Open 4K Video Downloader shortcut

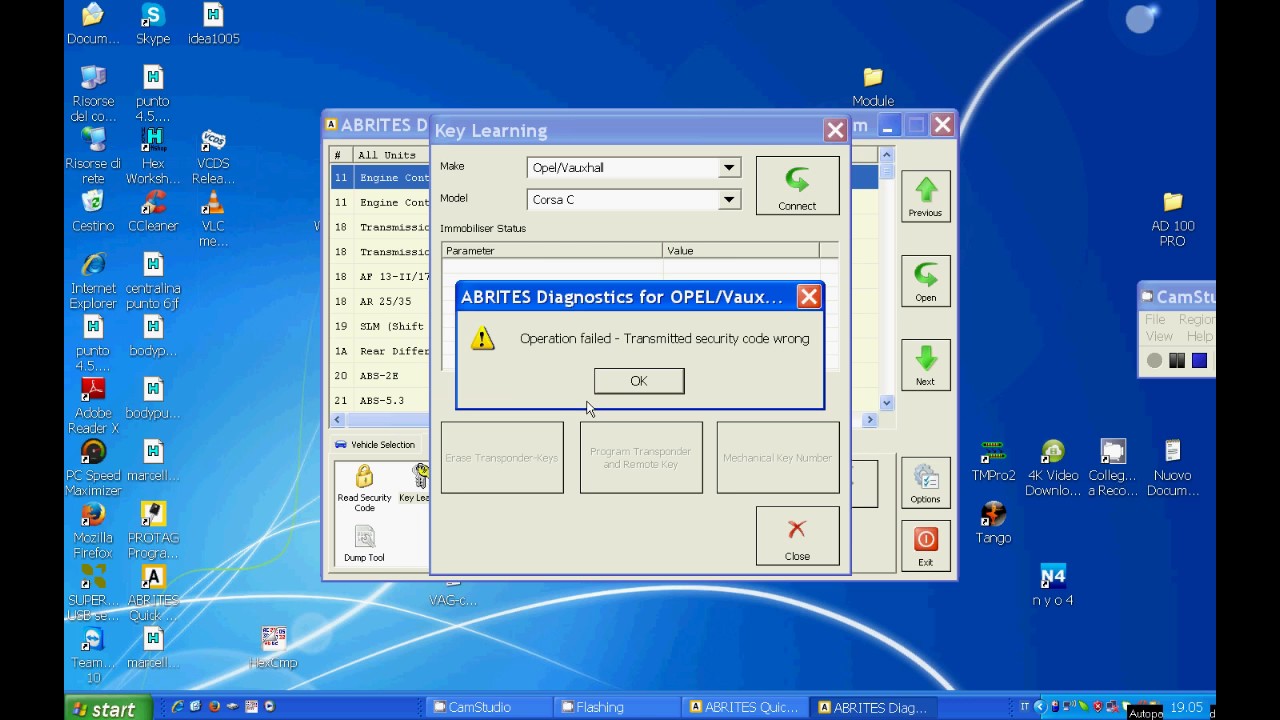pos(1053,467)
